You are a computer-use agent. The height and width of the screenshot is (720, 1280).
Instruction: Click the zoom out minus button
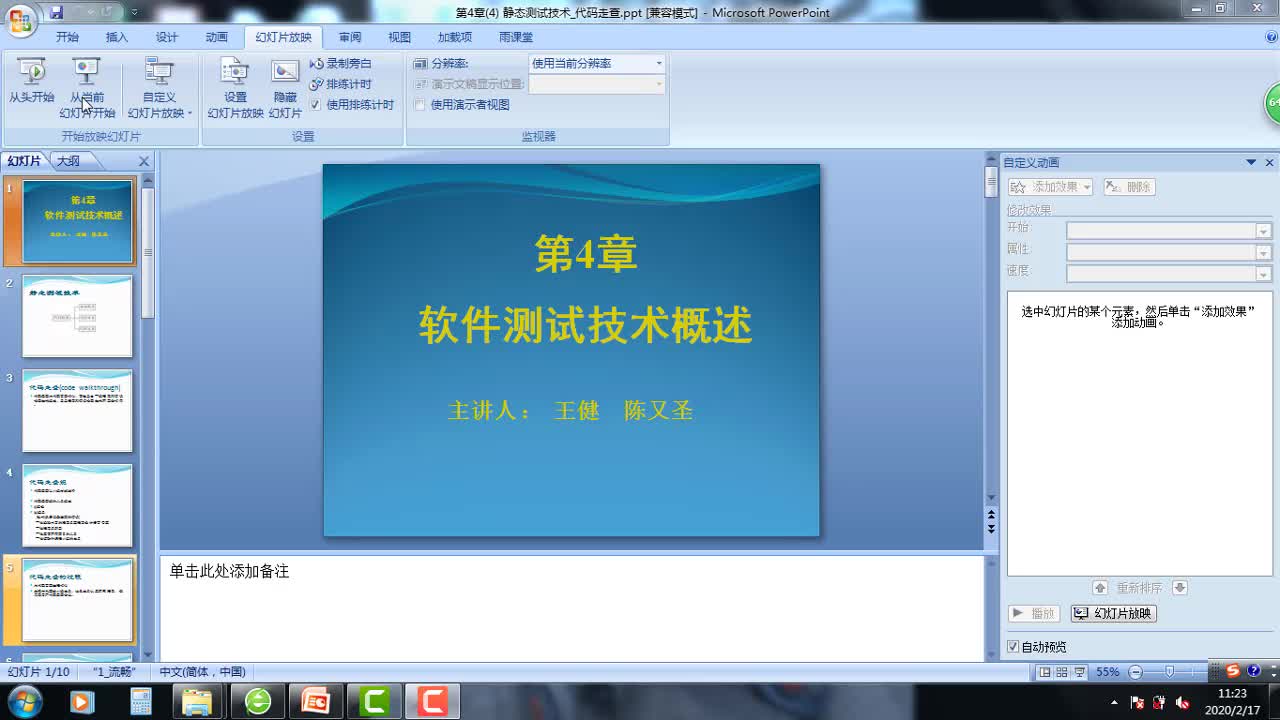1135,672
